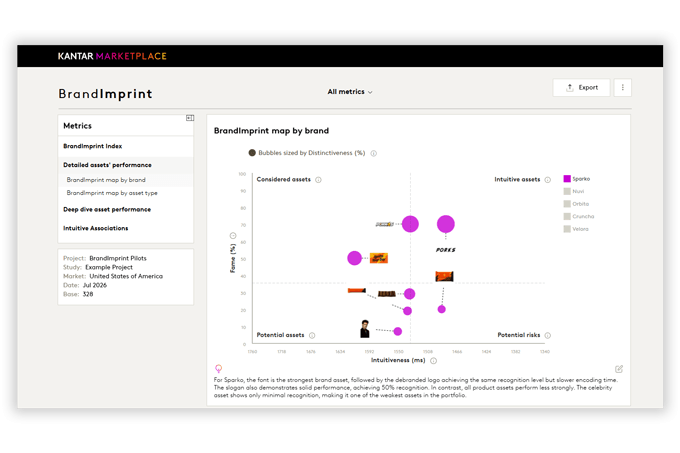
Task: Click the celebrity asset thumbnail
Action: (365, 329)
